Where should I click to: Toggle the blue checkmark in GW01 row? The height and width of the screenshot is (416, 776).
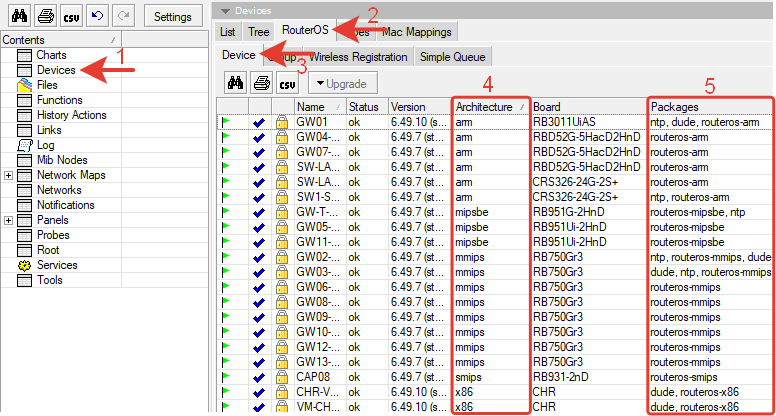click(x=259, y=123)
